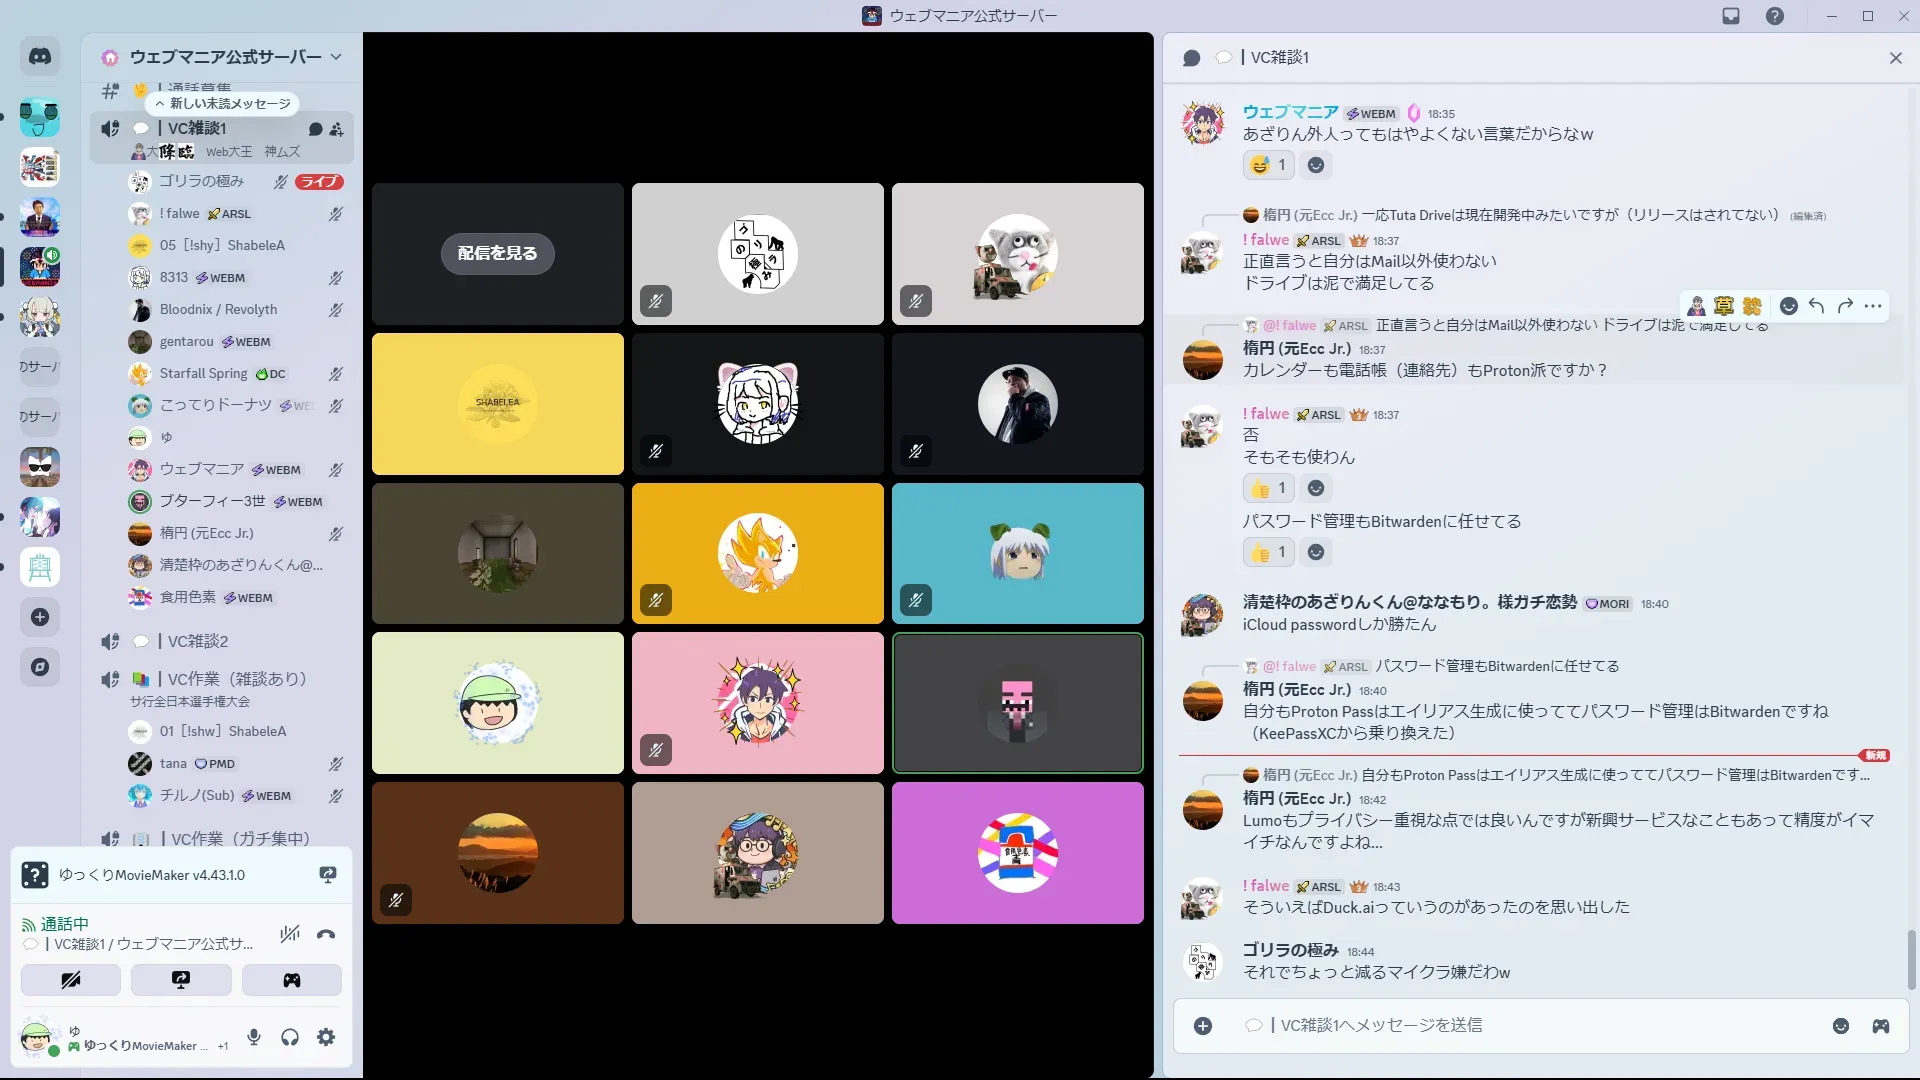Turn on camera in voice panel
The image size is (1920, 1080).
point(71,980)
